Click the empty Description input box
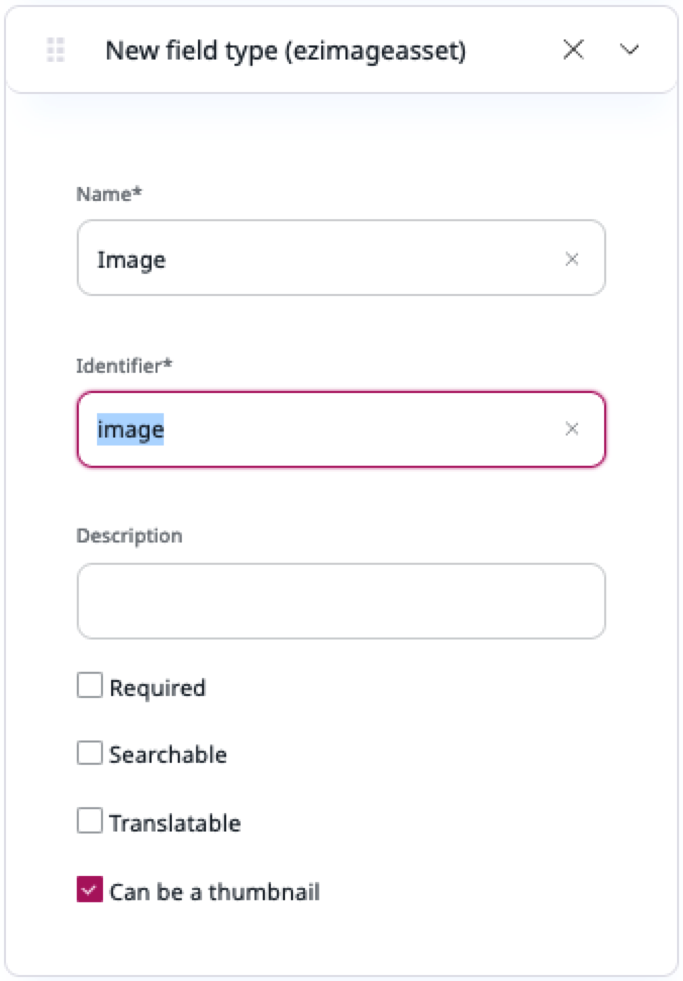The height and width of the screenshot is (981, 683). click(x=341, y=601)
